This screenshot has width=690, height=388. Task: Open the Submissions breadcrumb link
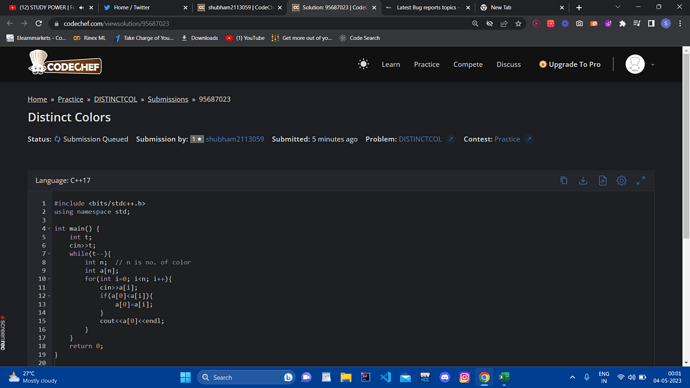[168, 99]
